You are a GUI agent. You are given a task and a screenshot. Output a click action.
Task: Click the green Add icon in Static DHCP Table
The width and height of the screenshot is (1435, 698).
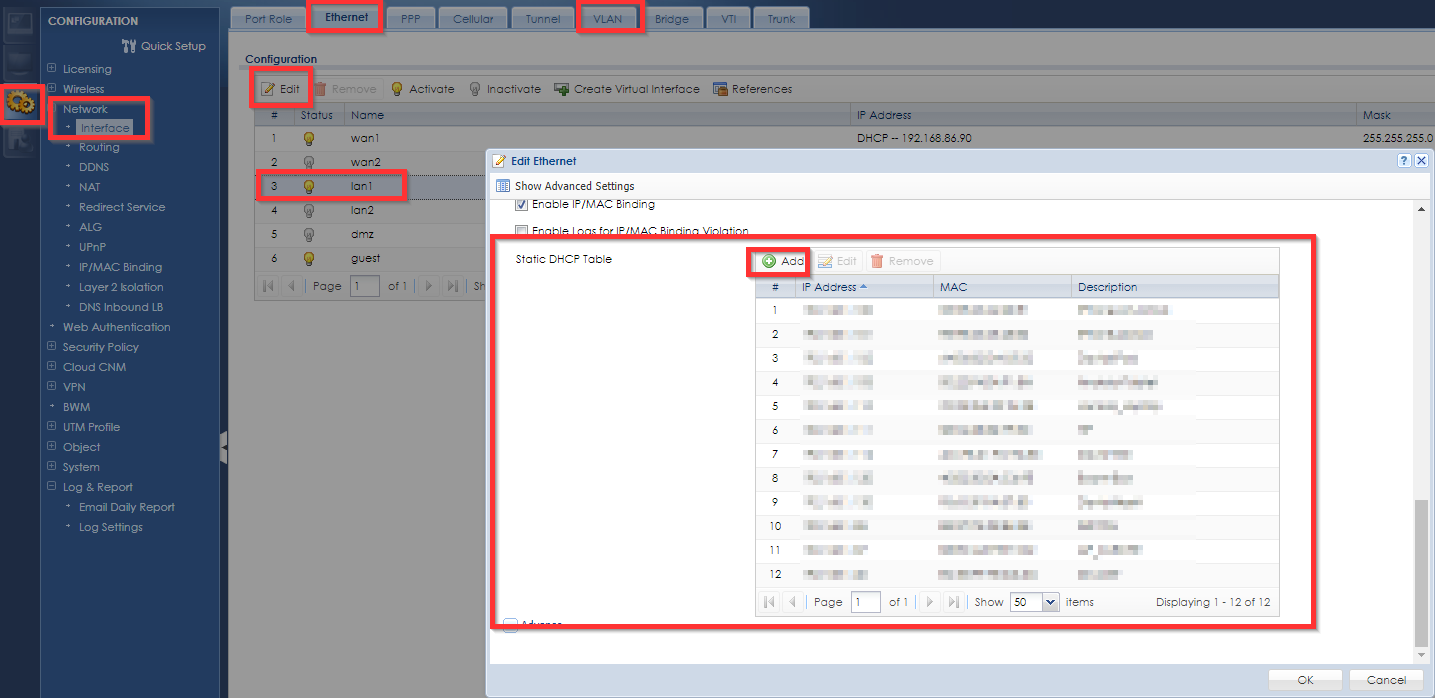pos(769,261)
